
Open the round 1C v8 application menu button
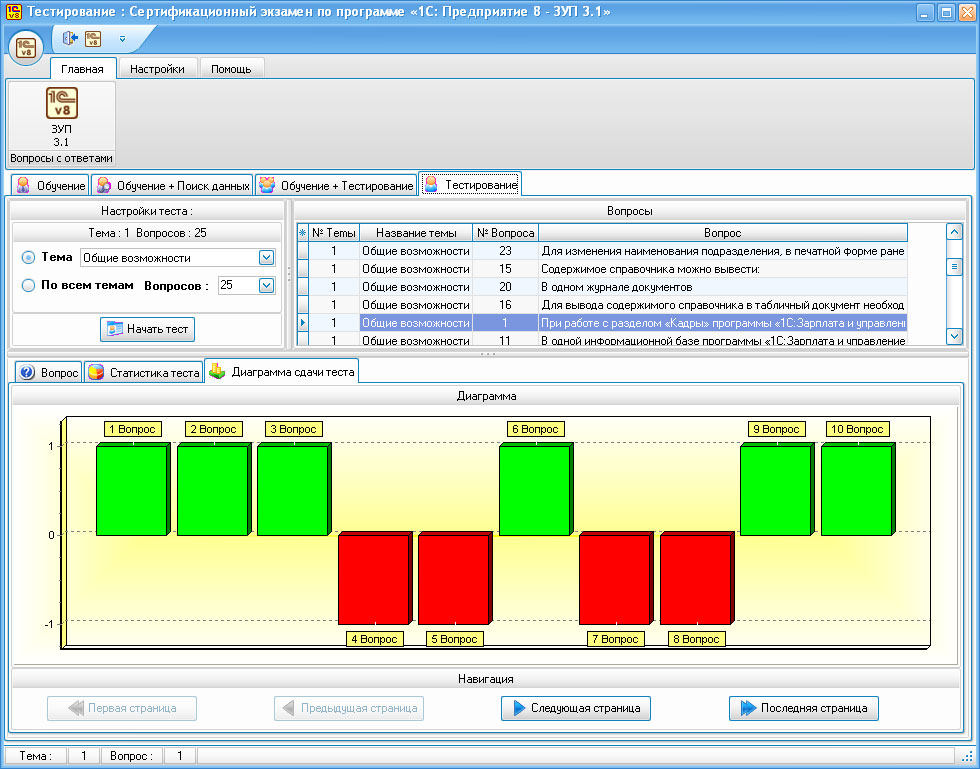pyautogui.click(x=26, y=48)
